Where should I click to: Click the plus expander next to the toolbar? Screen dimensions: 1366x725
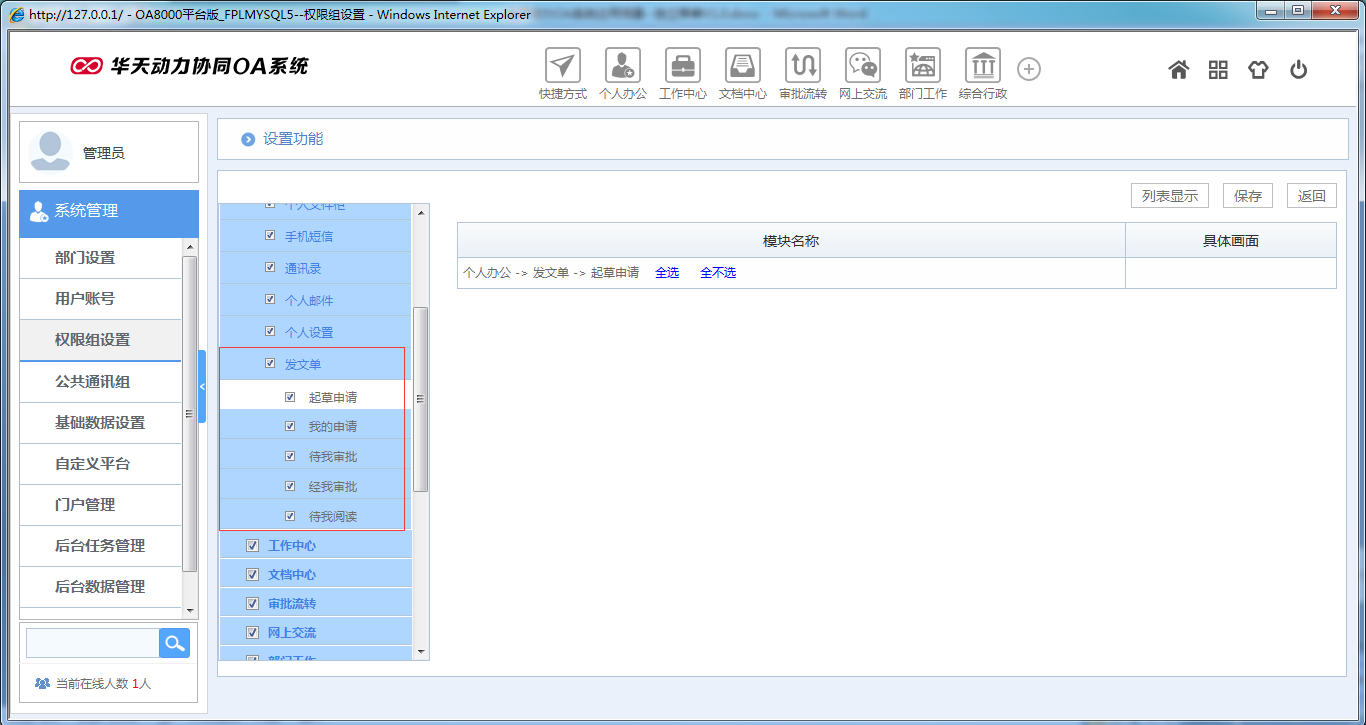tap(1028, 68)
